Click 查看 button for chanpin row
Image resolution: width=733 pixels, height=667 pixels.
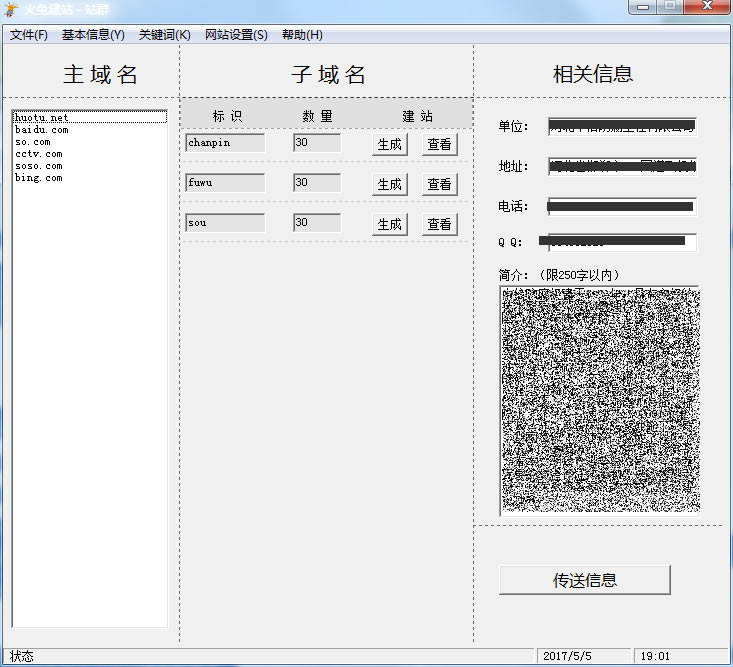click(x=439, y=144)
